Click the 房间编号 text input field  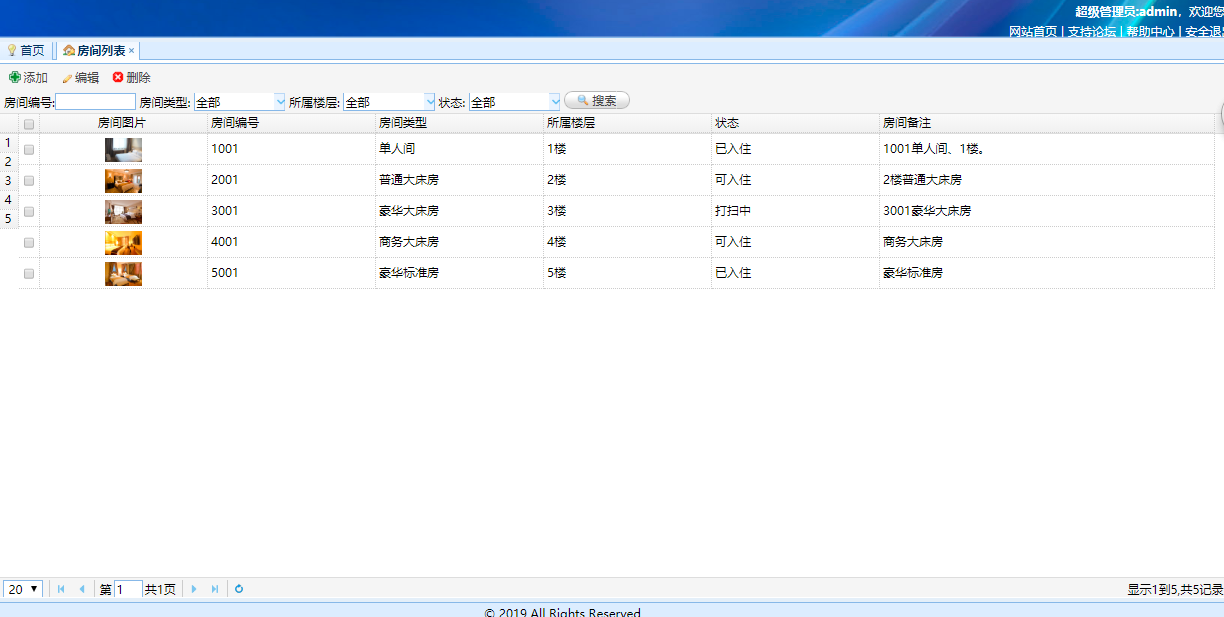coord(95,101)
